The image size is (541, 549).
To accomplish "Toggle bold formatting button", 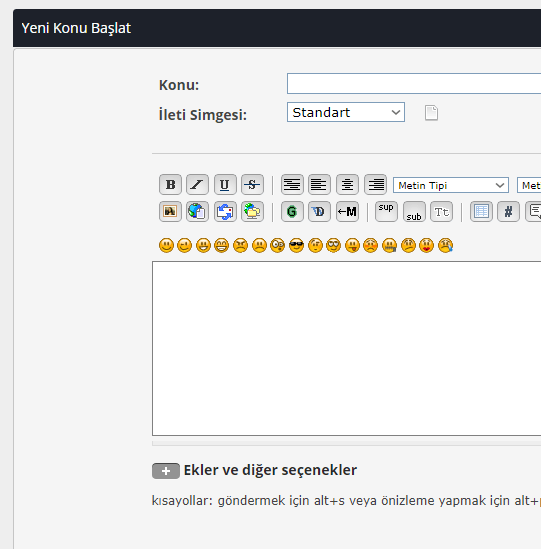I will click(x=170, y=184).
